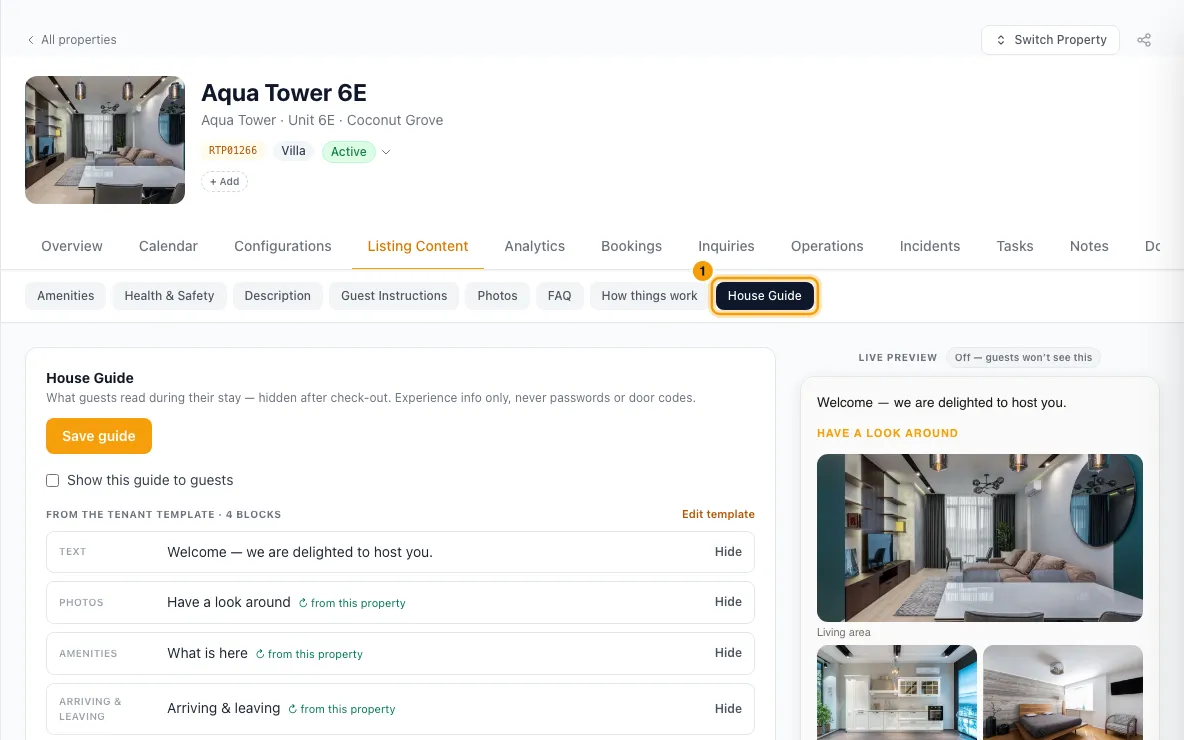Click the Save guide button

click(x=99, y=436)
